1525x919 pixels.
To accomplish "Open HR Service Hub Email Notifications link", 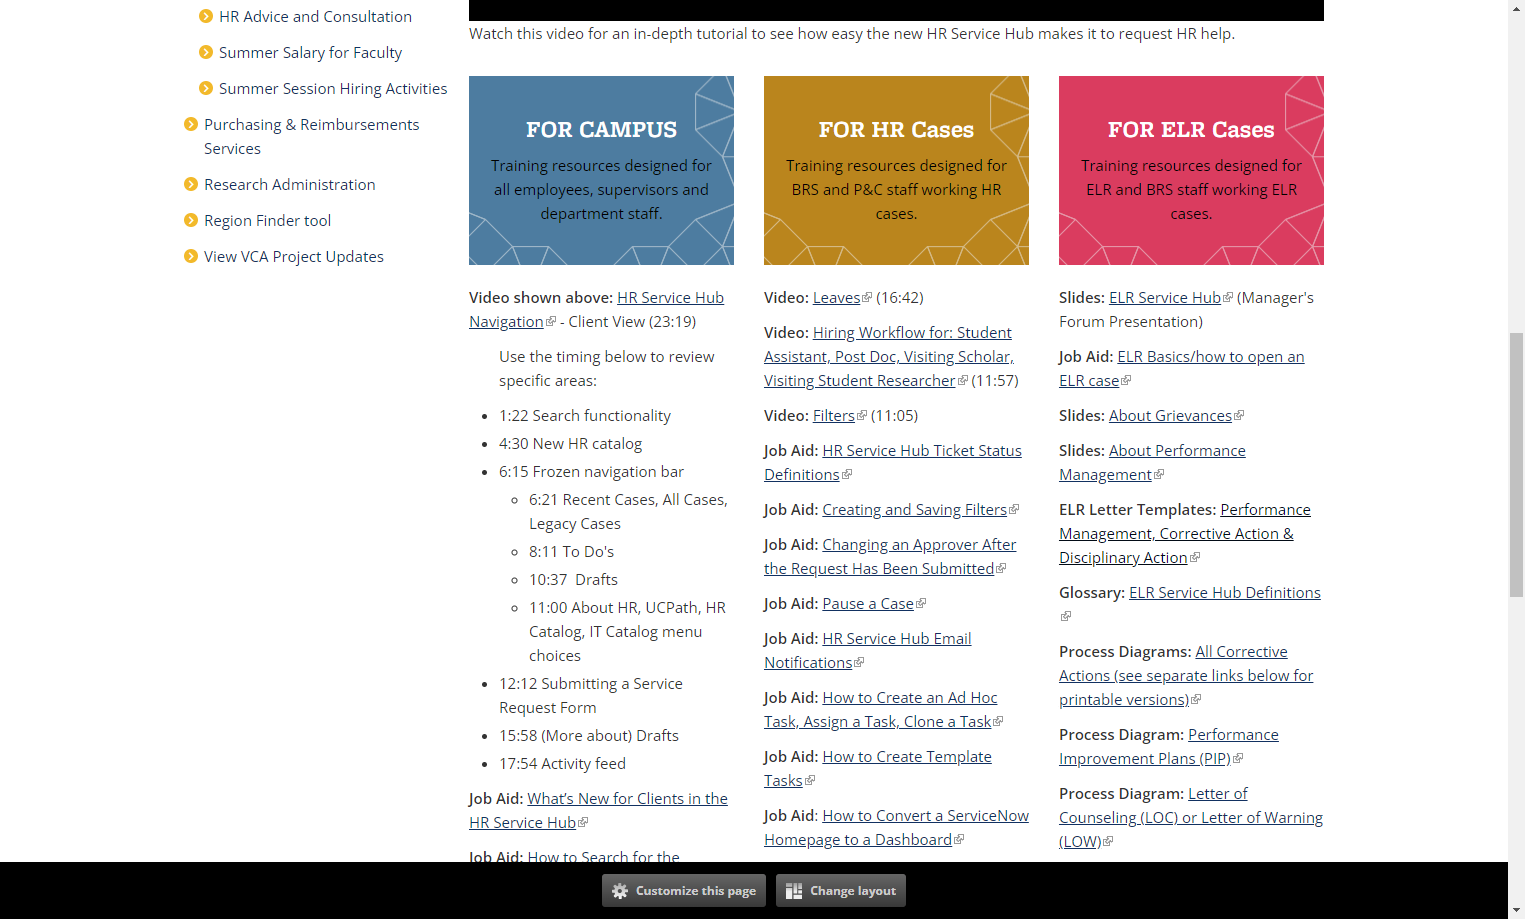I will 868,651.
